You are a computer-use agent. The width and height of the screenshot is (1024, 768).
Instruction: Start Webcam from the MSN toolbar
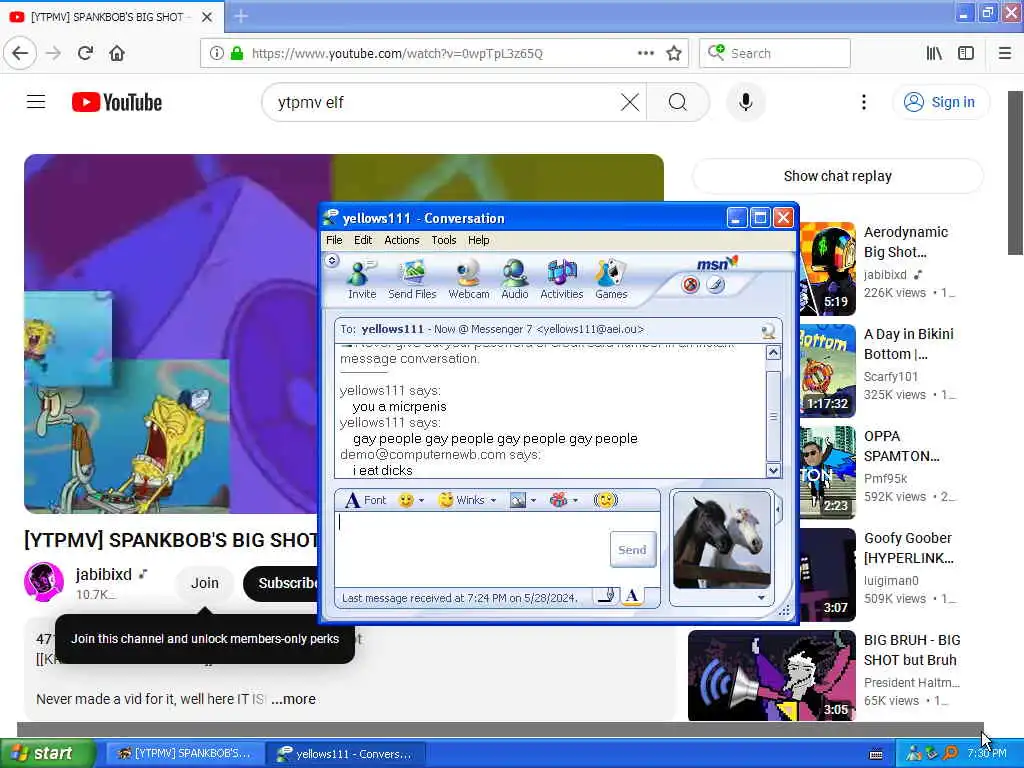point(468,280)
